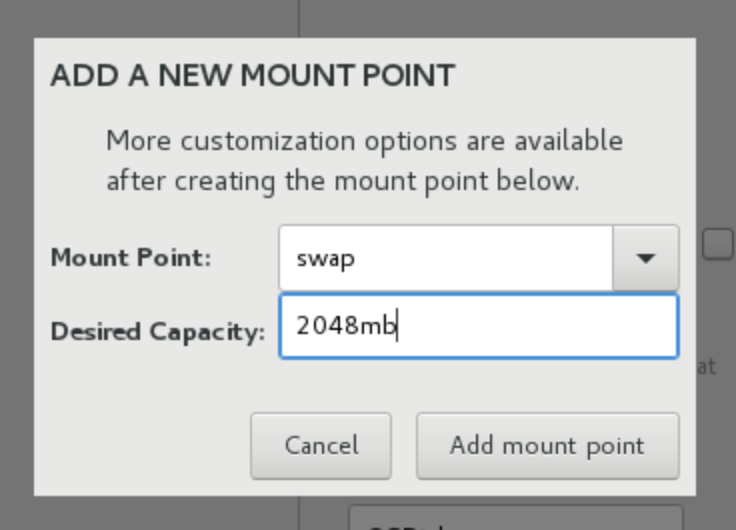Click the vertical pane divider above dialog
Viewport: 736px width, 530px height.
(x=299, y=19)
